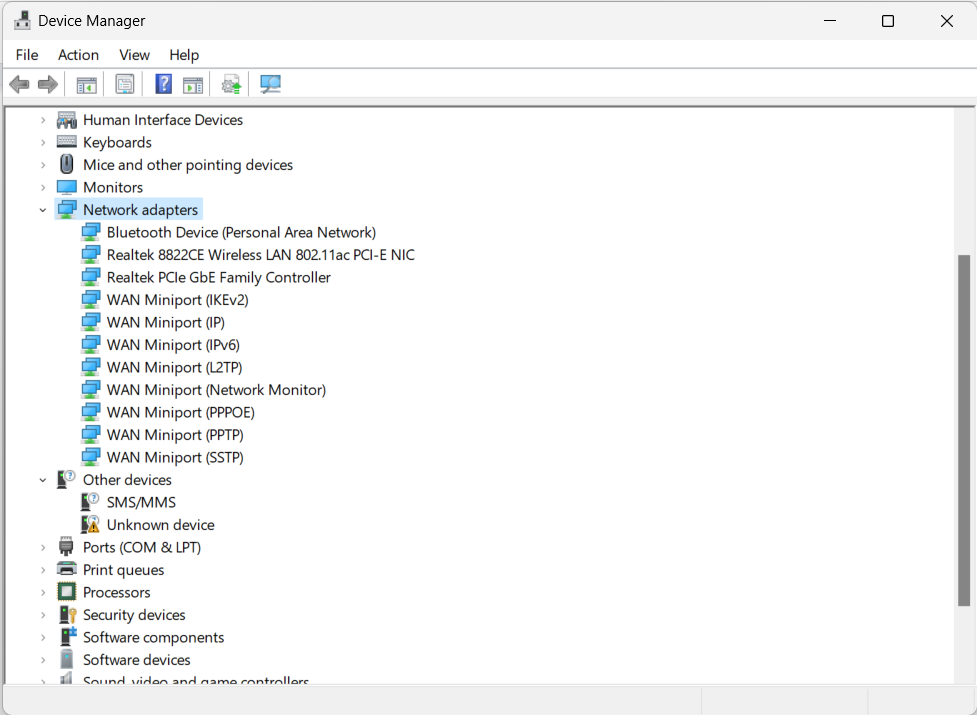Click Scan for hardware changes icon
This screenshot has width=977, height=715.
click(x=270, y=85)
